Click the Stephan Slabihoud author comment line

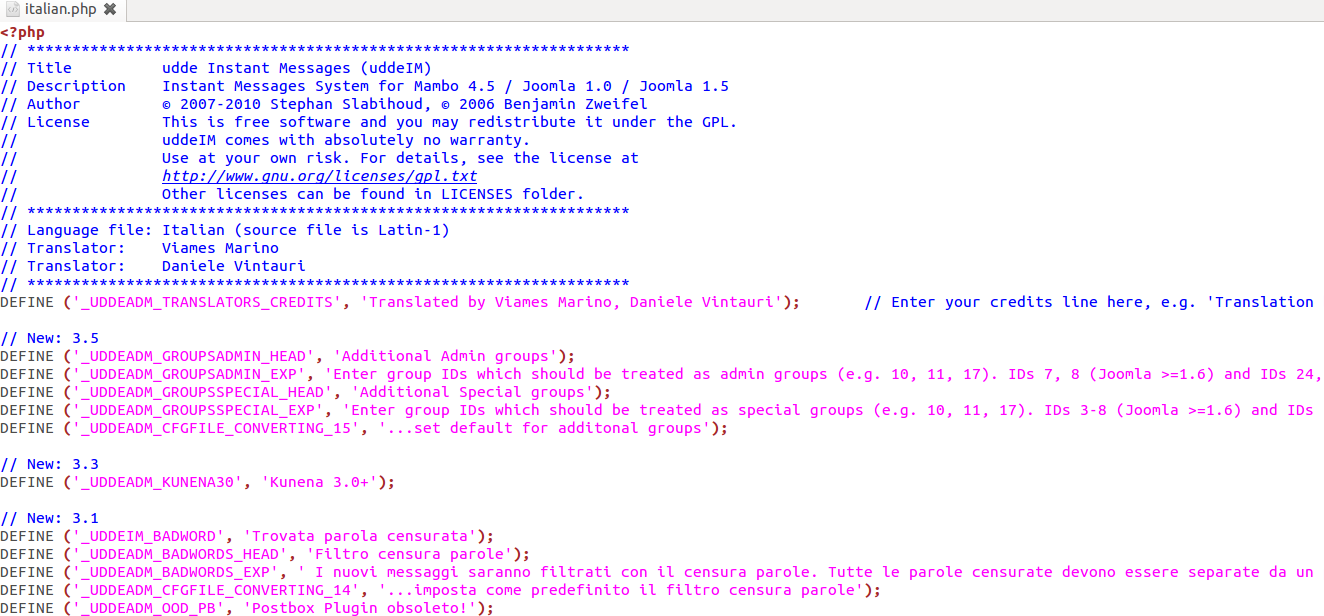click(324, 104)
